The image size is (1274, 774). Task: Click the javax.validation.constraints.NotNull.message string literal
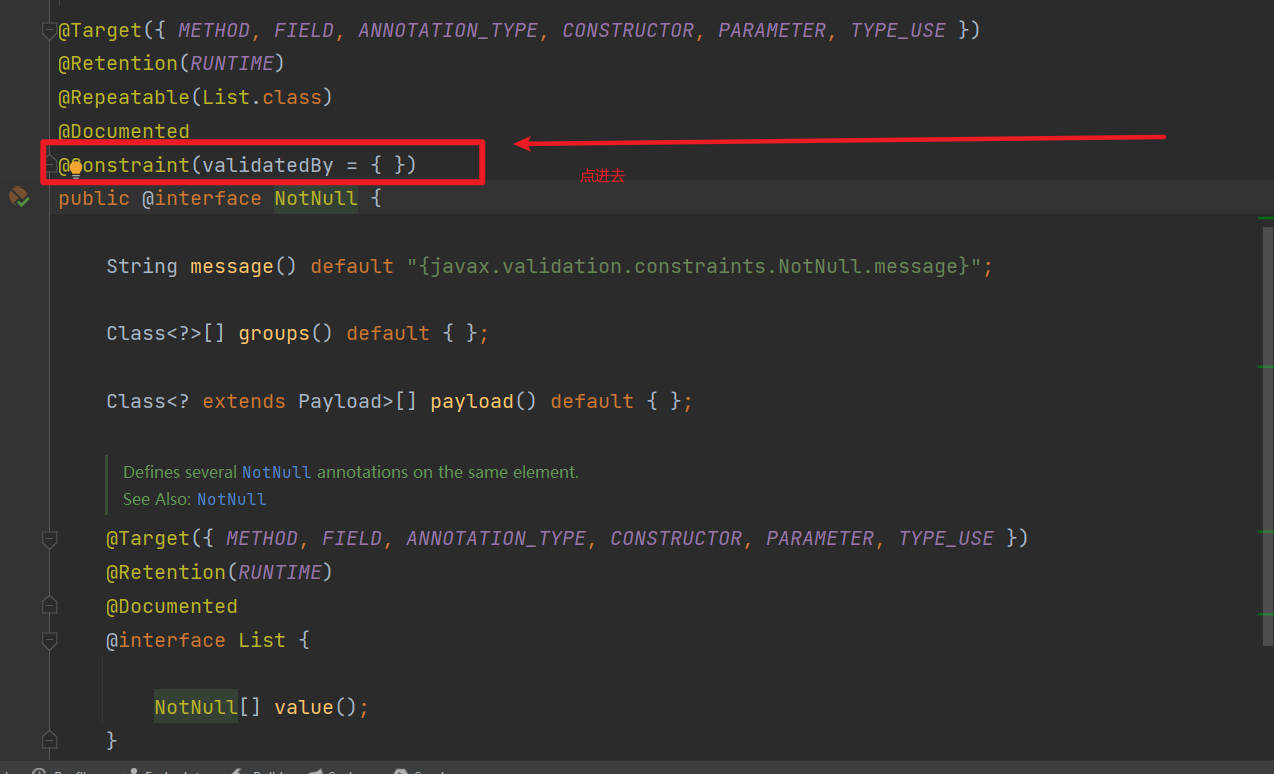tap(694, 266)
